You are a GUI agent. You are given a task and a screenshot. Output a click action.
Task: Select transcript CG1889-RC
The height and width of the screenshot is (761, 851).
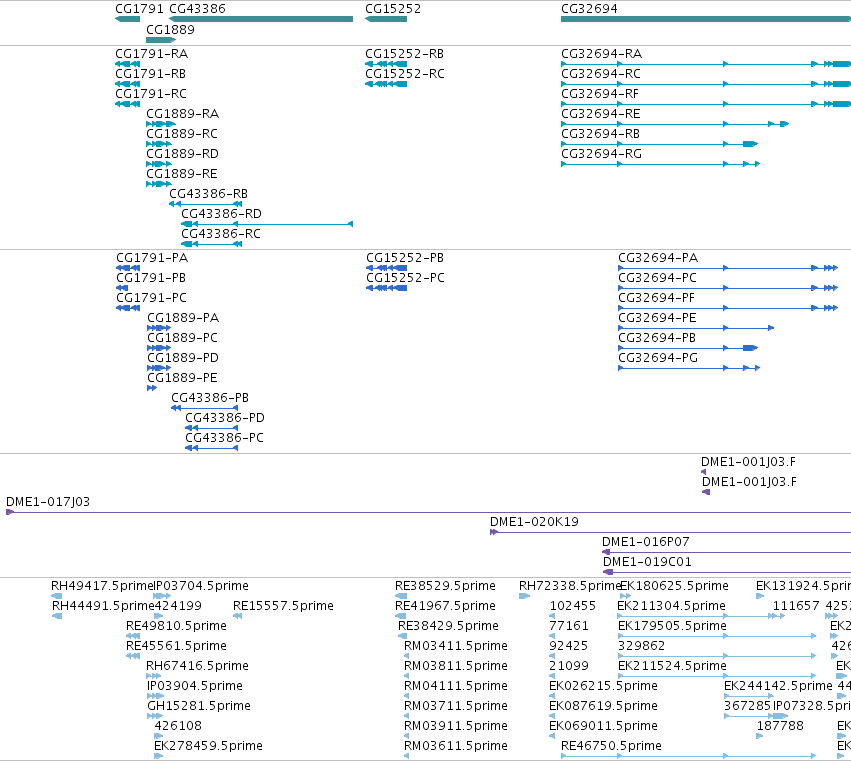[182, 134]
